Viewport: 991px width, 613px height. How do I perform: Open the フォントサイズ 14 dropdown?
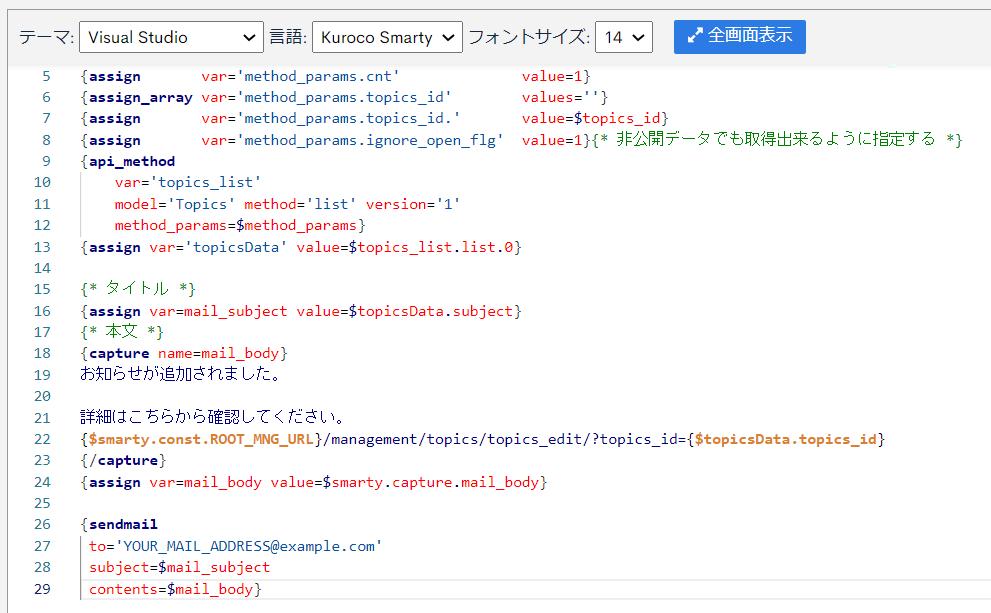[x=624, y=37]
